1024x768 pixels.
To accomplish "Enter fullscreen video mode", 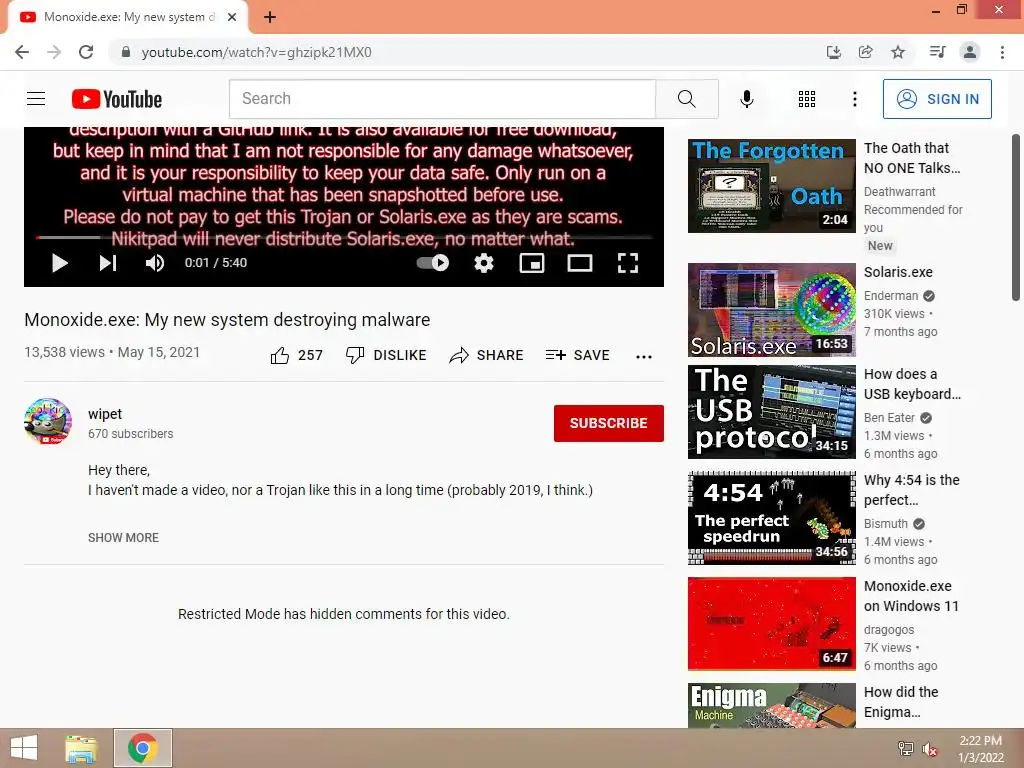I will click(x=628, y=263).
